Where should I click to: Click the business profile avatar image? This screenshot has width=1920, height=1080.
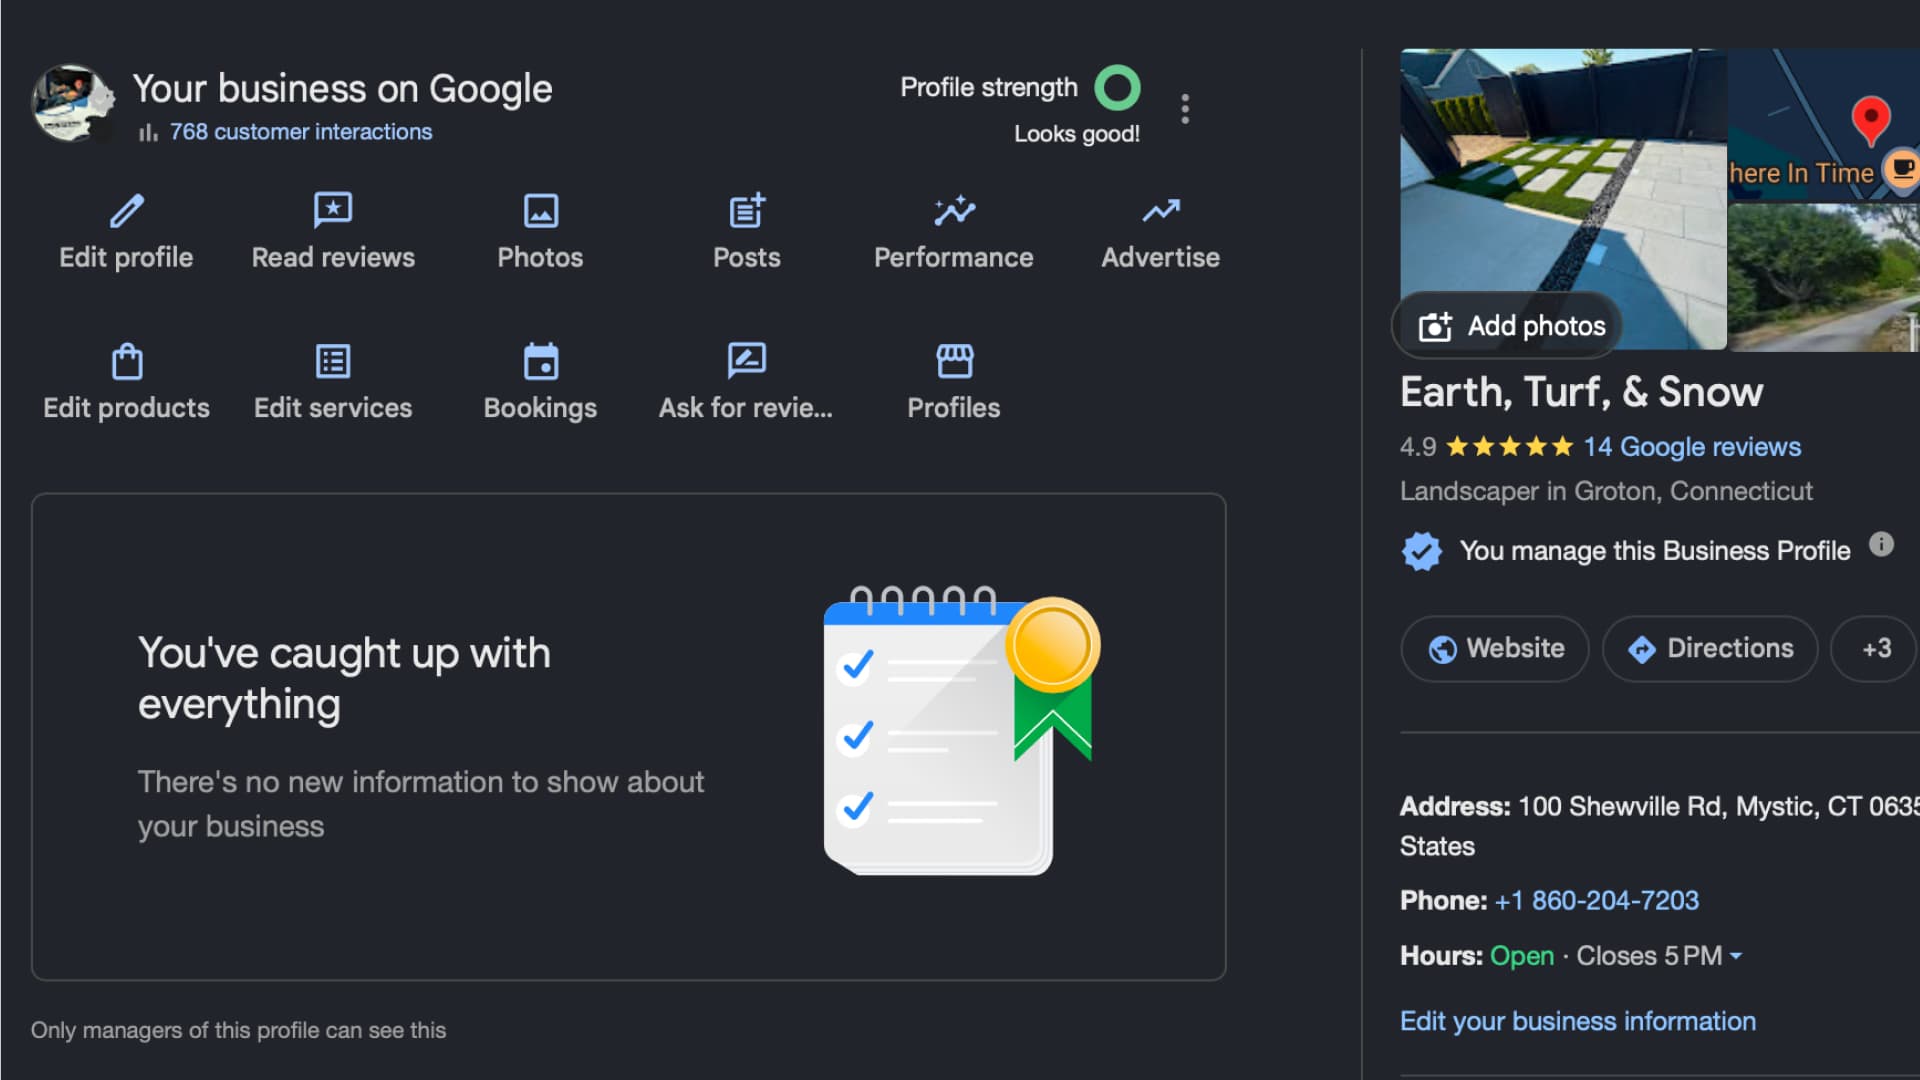point(72,104)
